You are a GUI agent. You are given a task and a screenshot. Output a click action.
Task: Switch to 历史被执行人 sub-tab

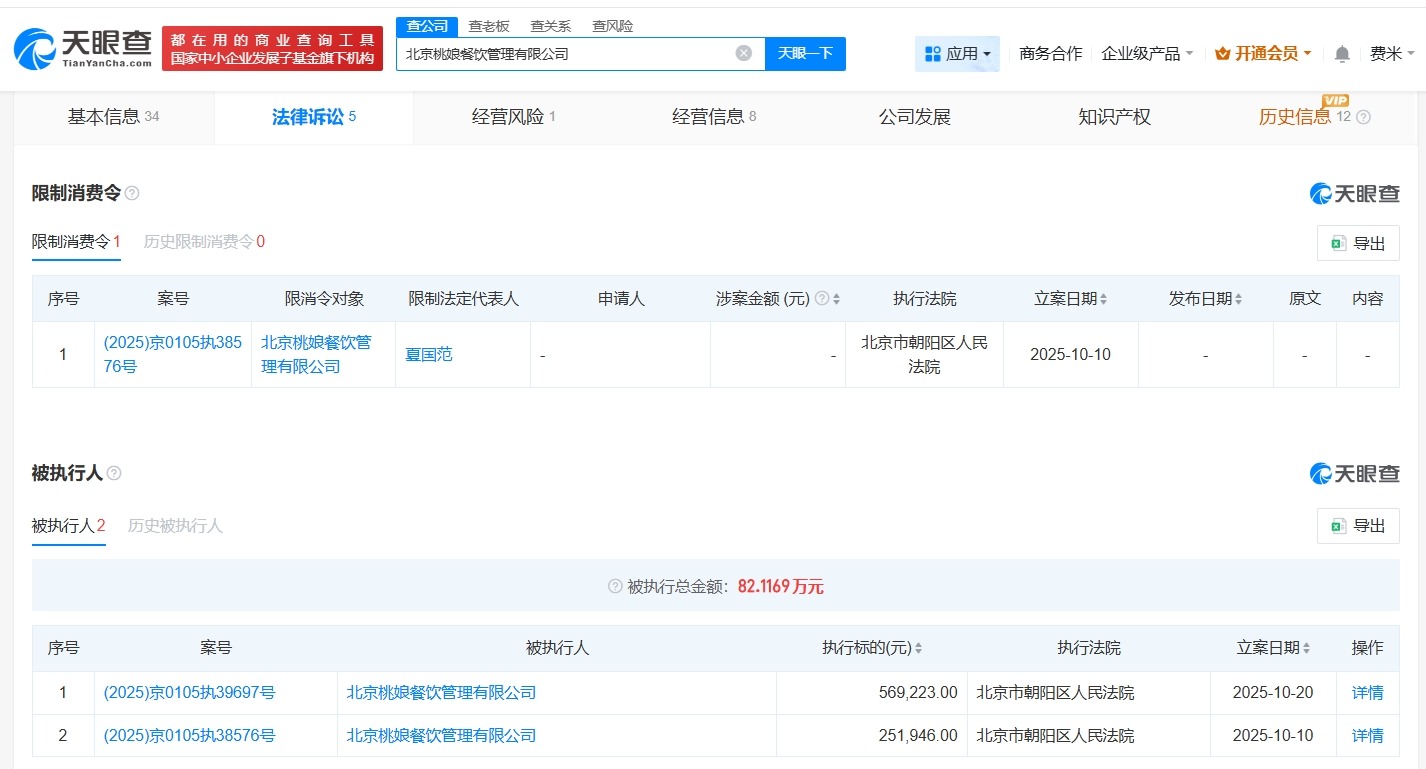[x=176, y=525]
